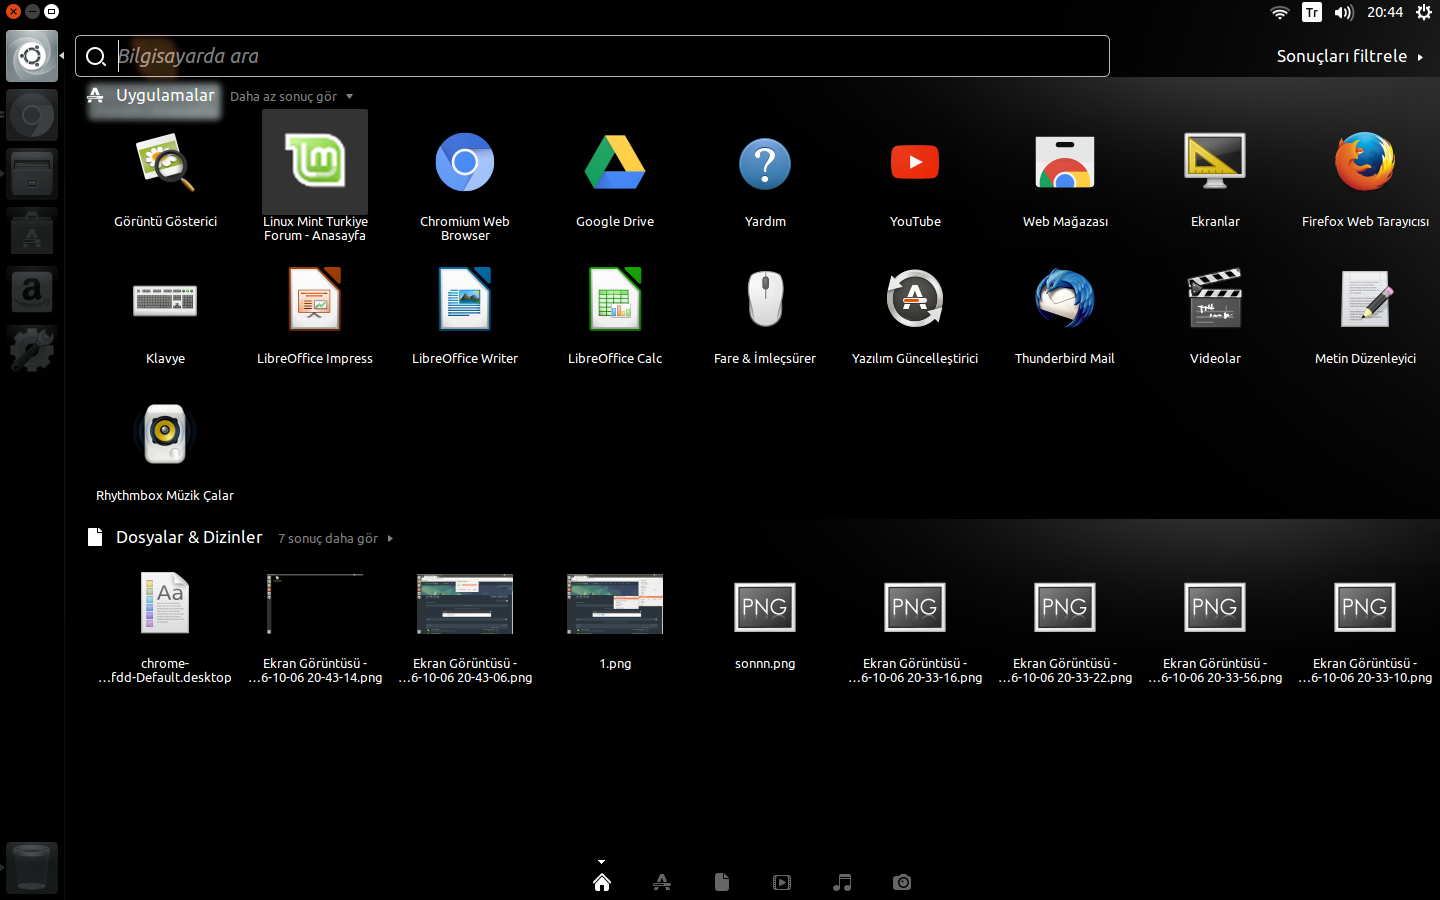Open screenshot thumbnail ending 20-43-06.png
The image size is (1440, 900).
point(465,604)
